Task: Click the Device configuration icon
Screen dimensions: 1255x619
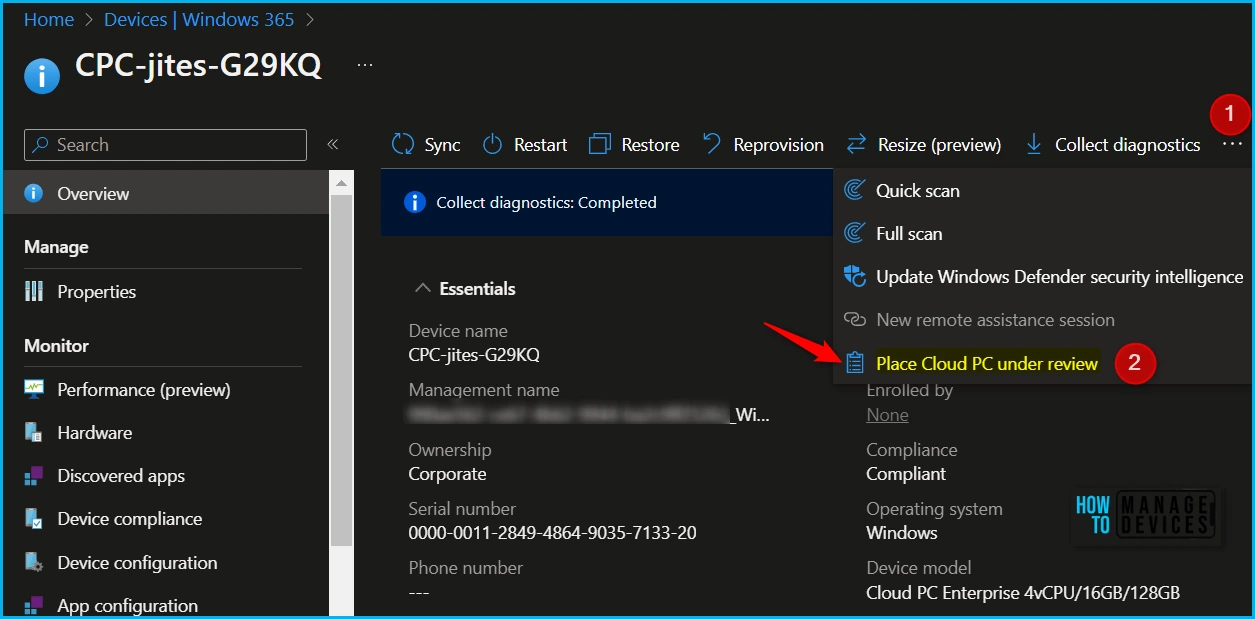Action: point(34,563)
